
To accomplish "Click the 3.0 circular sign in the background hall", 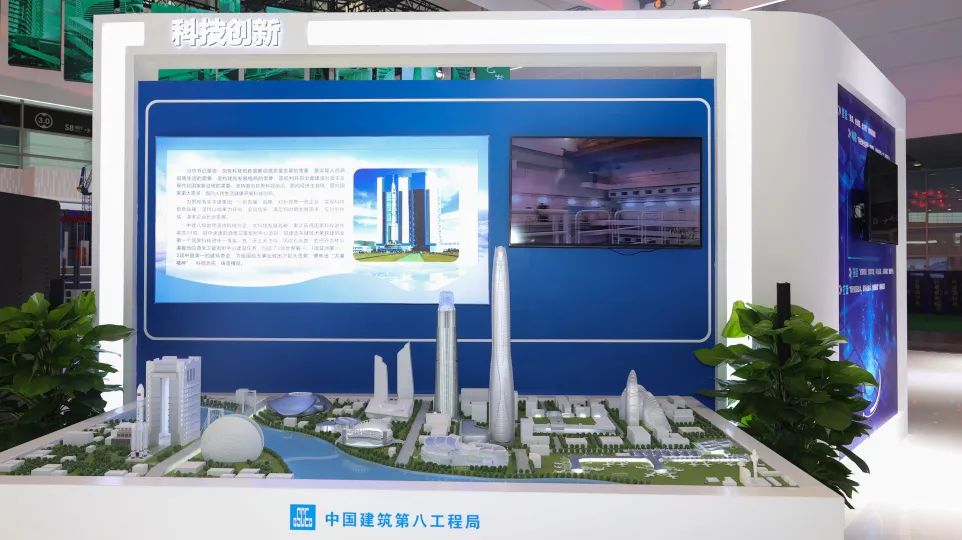I will click(x=44, y=120).
